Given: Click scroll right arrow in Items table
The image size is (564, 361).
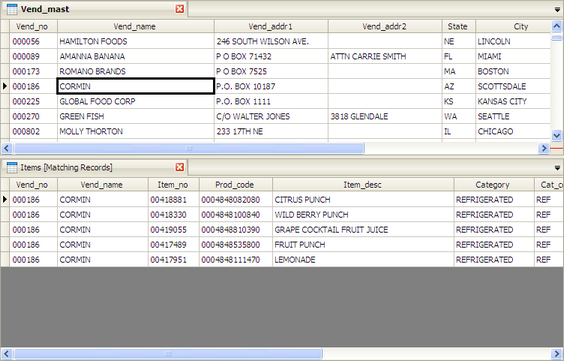Looking at the screenshot, I should (556, 353).
